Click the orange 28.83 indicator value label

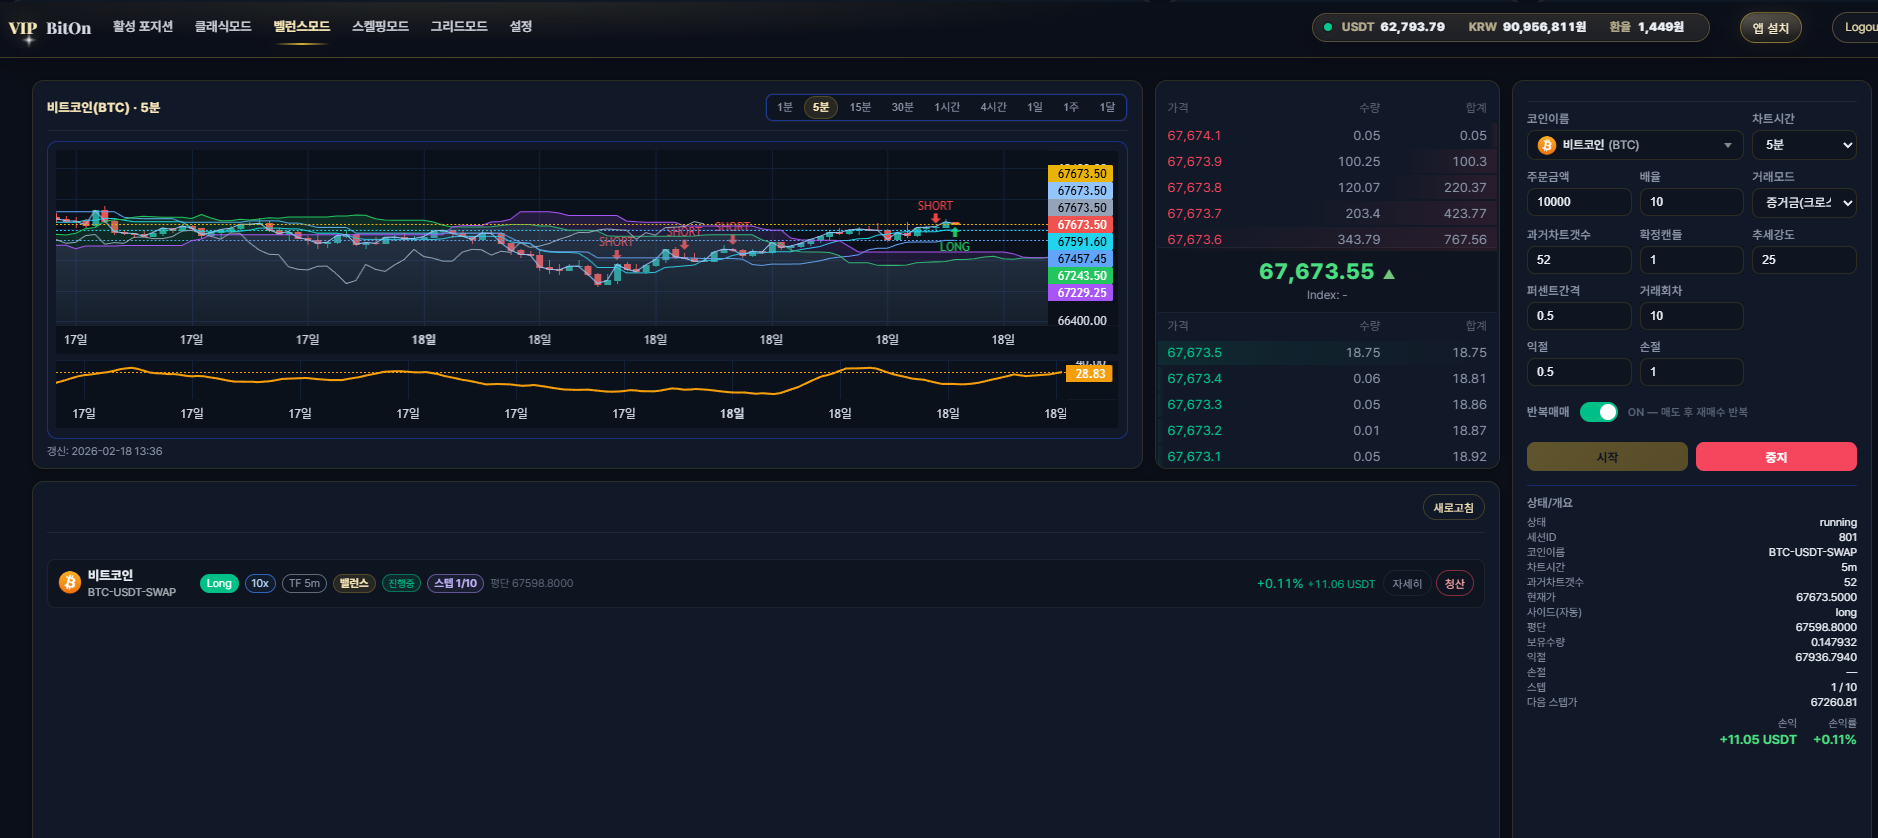pyautogui.click(x=1089, y=374)
